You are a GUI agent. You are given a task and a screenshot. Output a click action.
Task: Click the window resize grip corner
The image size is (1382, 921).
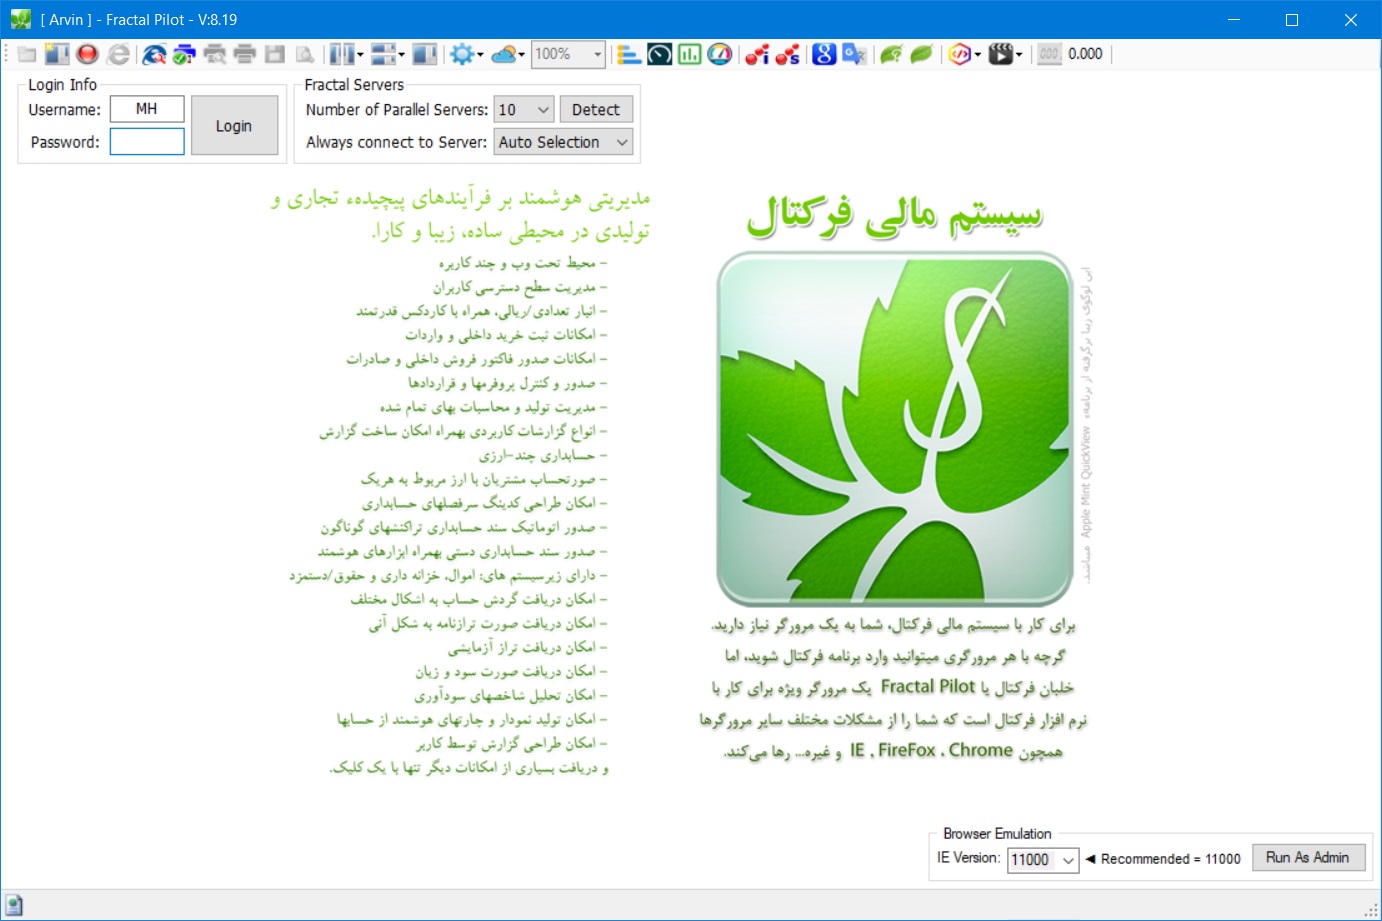click(1372, 911)
